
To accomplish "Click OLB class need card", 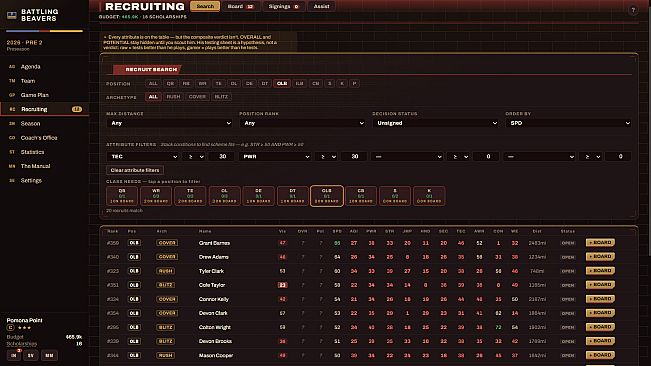I will (327, 196).
